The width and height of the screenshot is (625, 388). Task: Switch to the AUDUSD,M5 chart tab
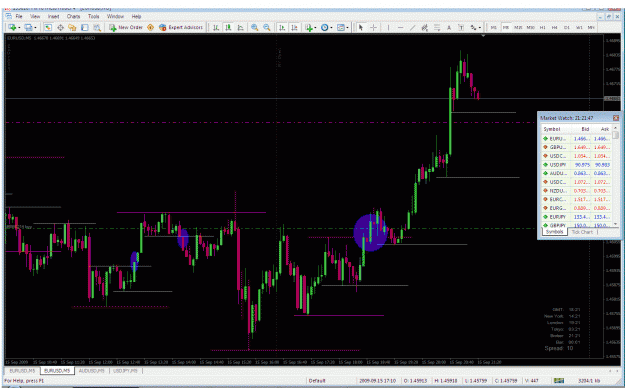click(x=91, y=371)
